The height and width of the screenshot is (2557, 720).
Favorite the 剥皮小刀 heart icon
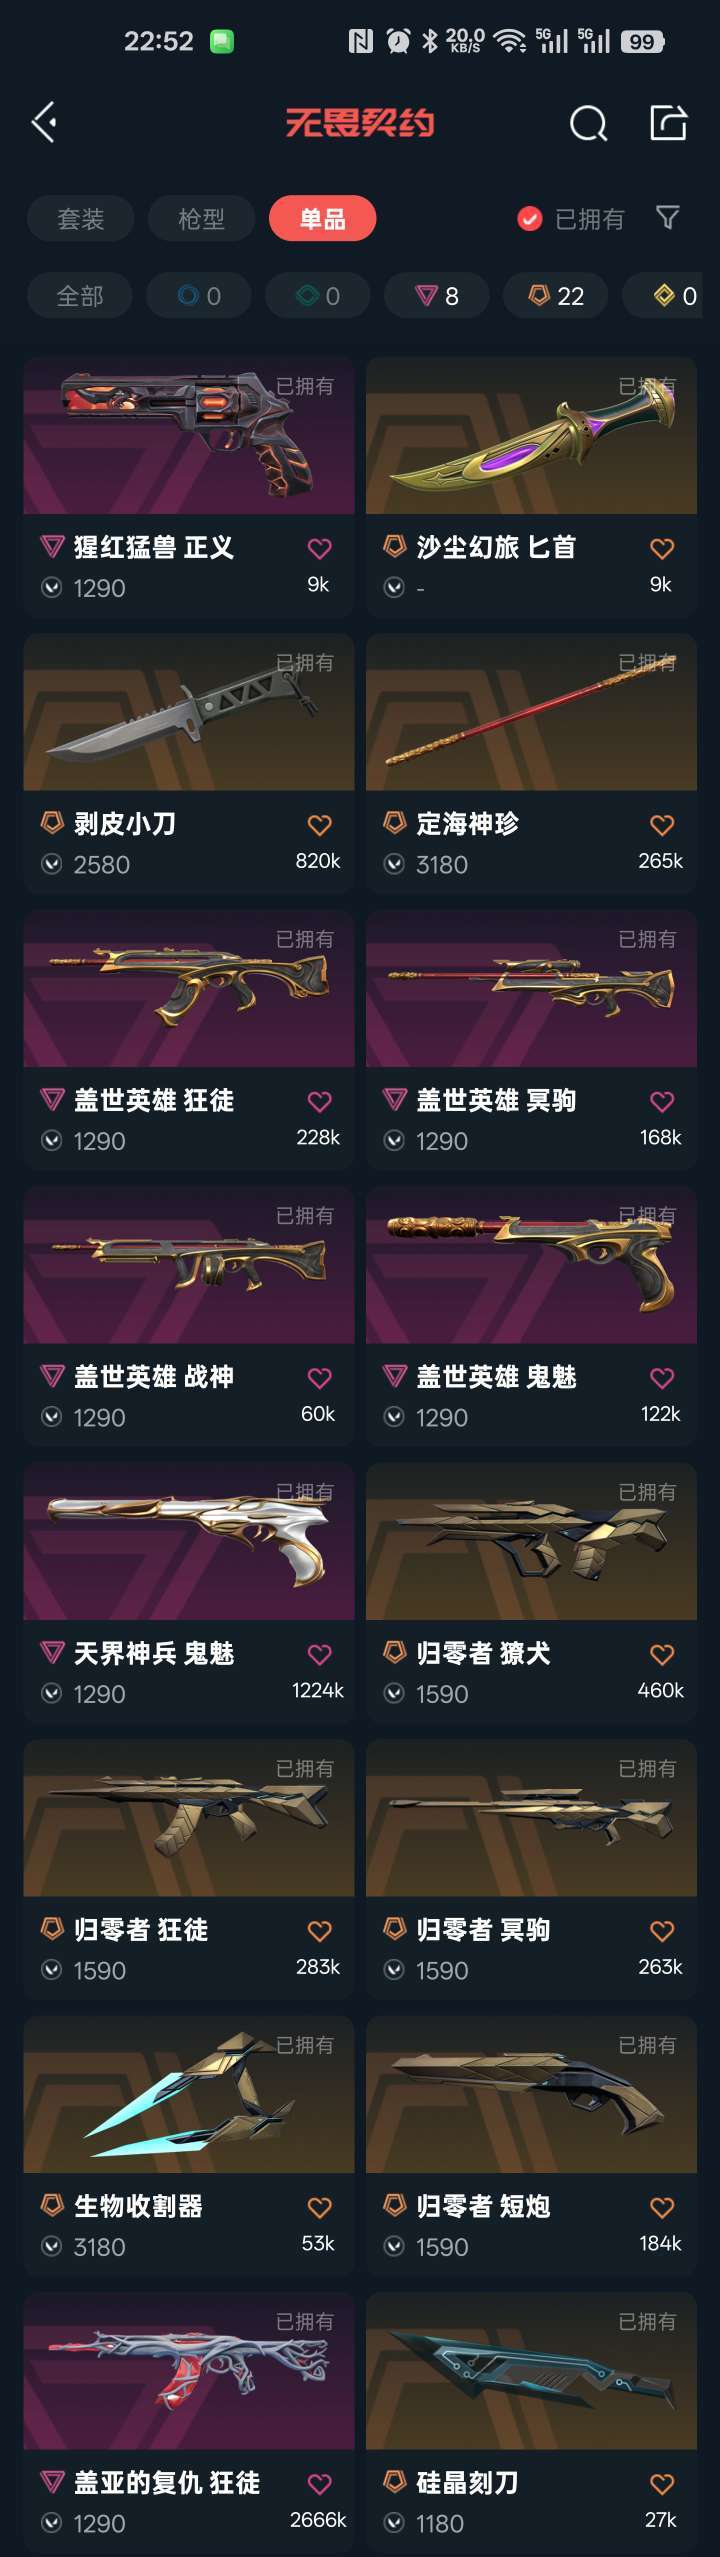(x=319, y=825)
